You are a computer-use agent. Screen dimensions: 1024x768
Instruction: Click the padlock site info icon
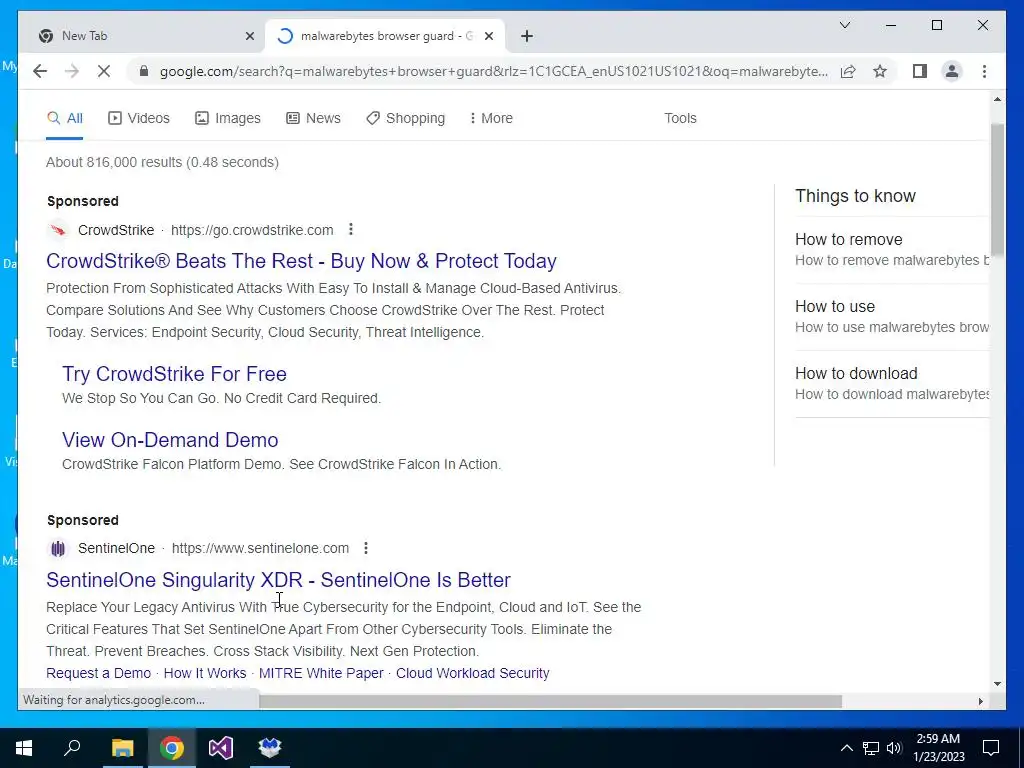144,71
